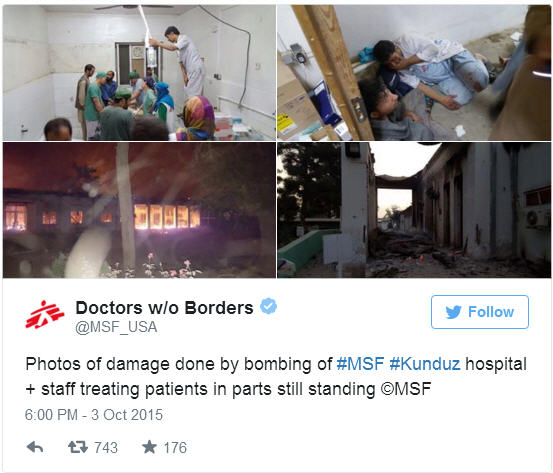Click the reply arrow icon

click(35, 447)
